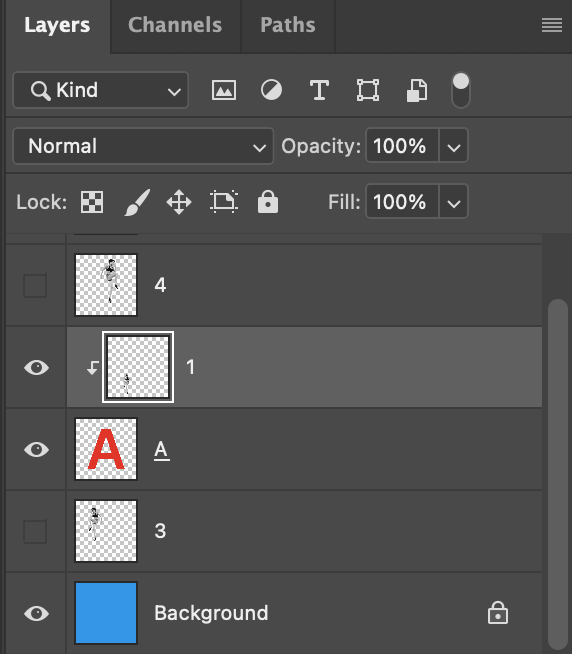This screenshot has height=654, width=572.
Task: Lock position move icon
Action: [x=179, y=202]
